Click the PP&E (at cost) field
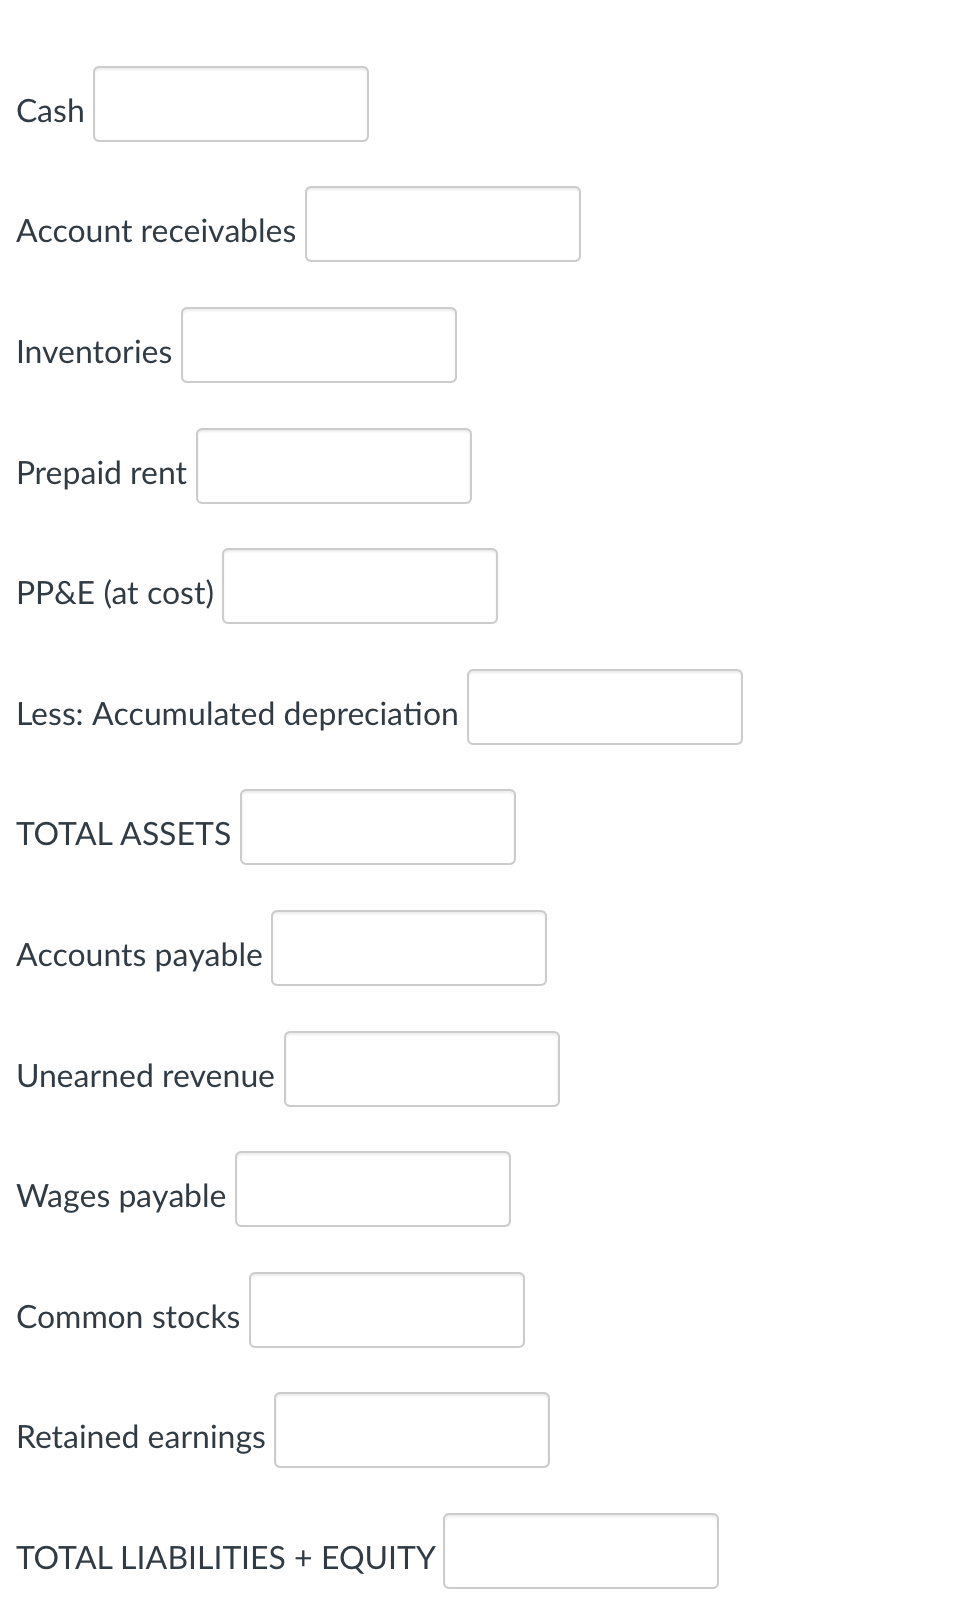Image resolution: width=968 pixels, height=1610 pixels. 359,586
